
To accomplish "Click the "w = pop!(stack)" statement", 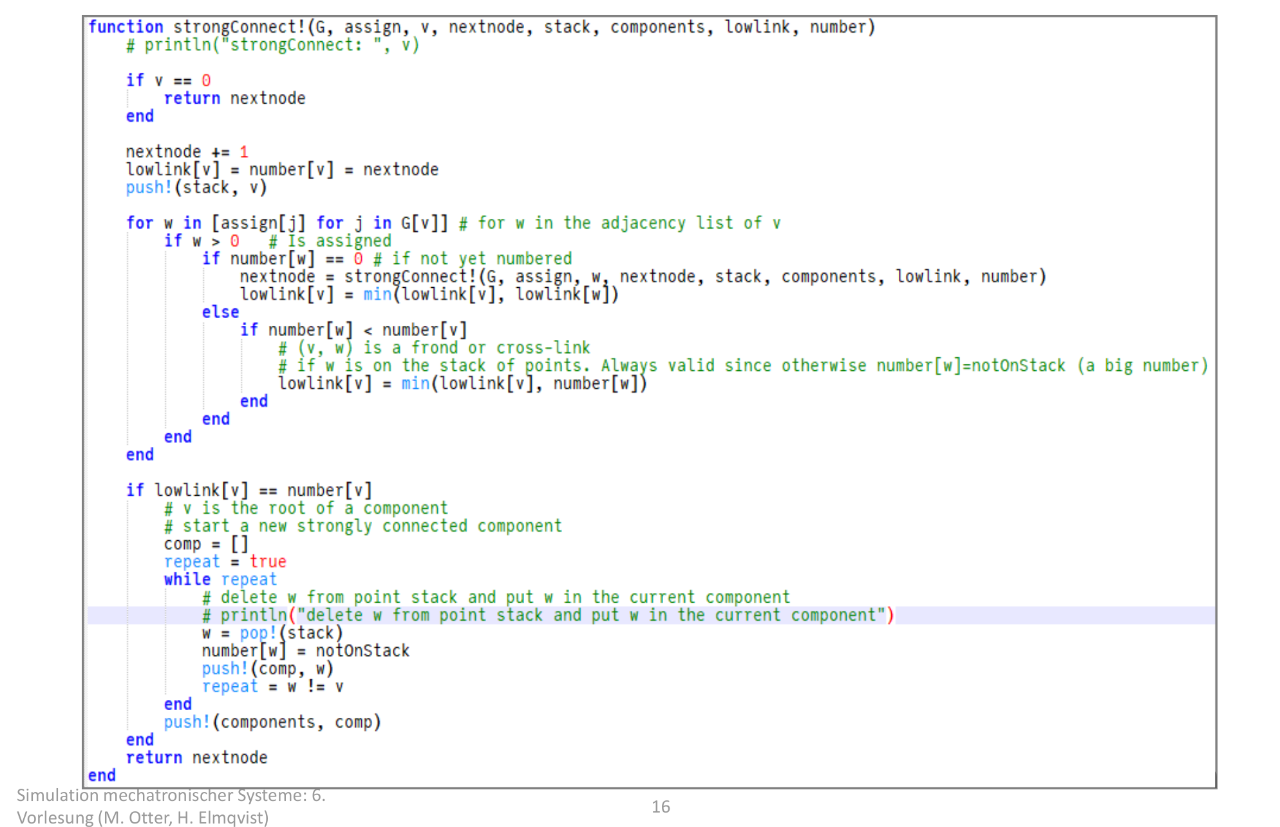I will pos(272,633).
